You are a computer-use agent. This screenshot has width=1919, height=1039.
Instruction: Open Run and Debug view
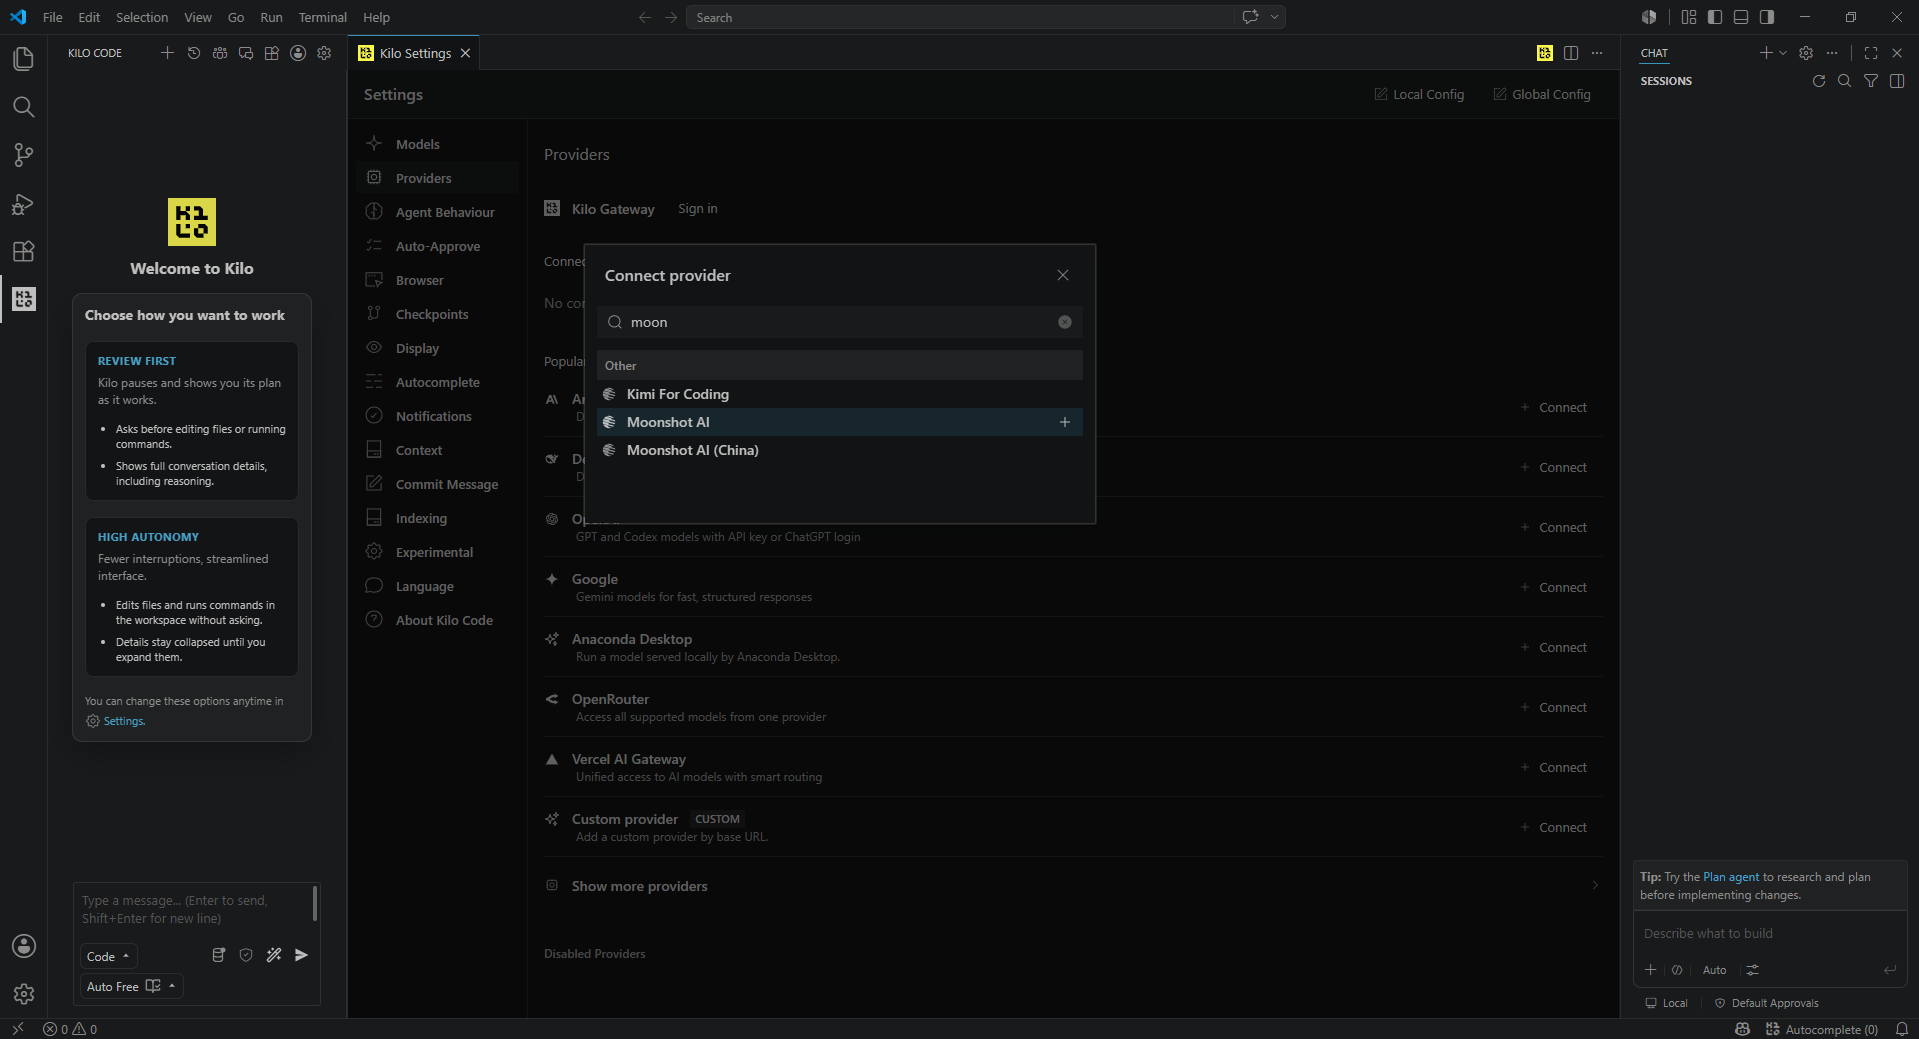point(23,203)
